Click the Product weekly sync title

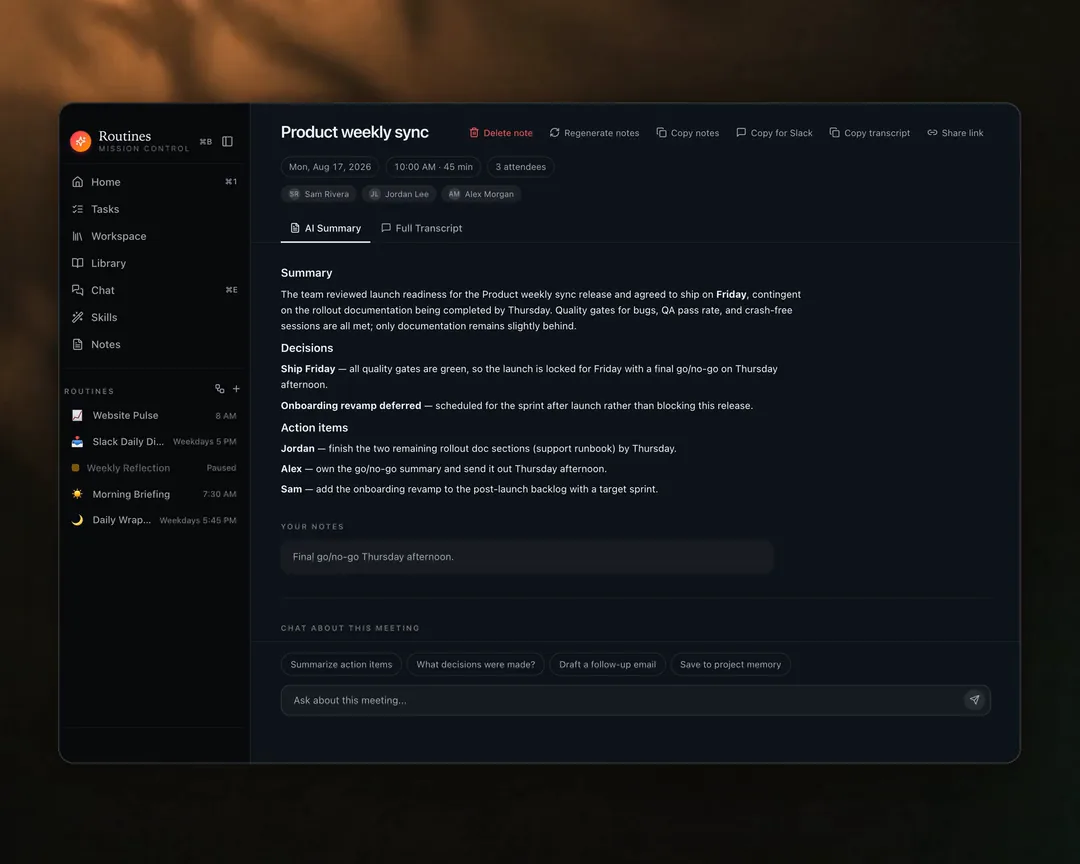[x=355, y=132]
